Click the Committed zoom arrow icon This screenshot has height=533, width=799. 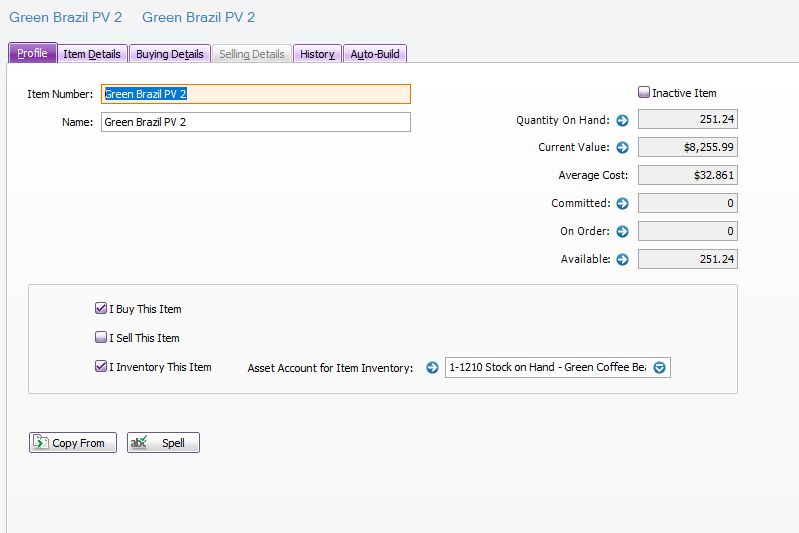pyautogui.click(x=621, y=204)
